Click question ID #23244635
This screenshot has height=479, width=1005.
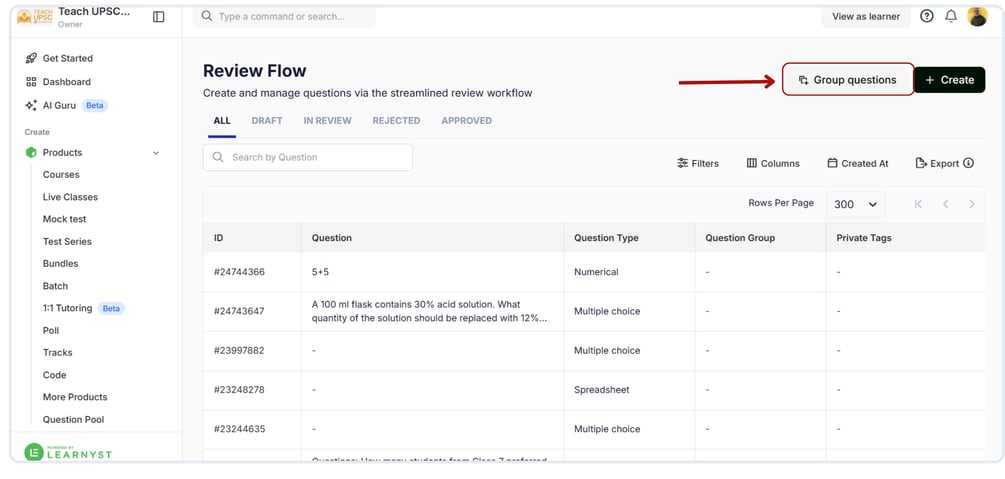click(239, 429)
